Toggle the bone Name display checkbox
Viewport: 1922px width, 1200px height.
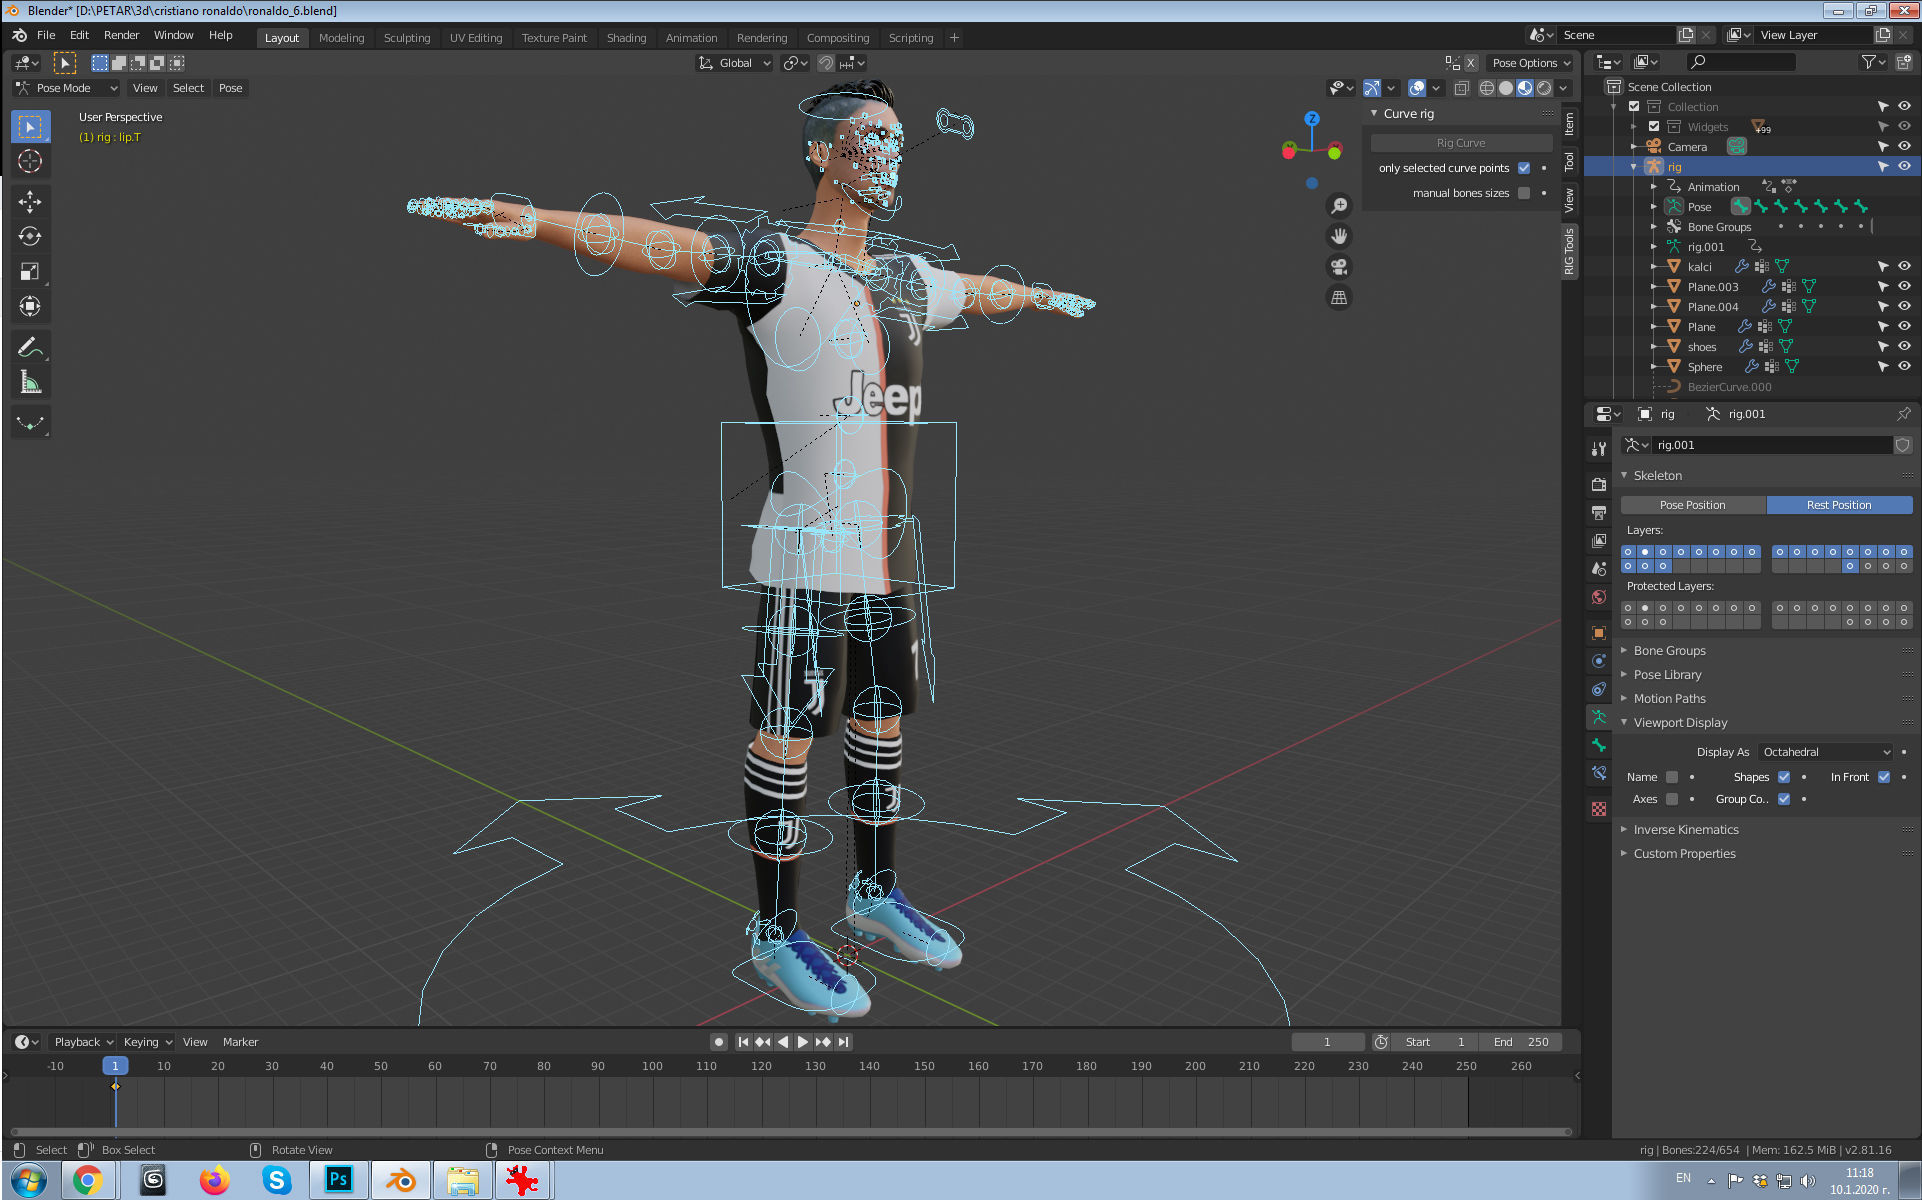1672,777
